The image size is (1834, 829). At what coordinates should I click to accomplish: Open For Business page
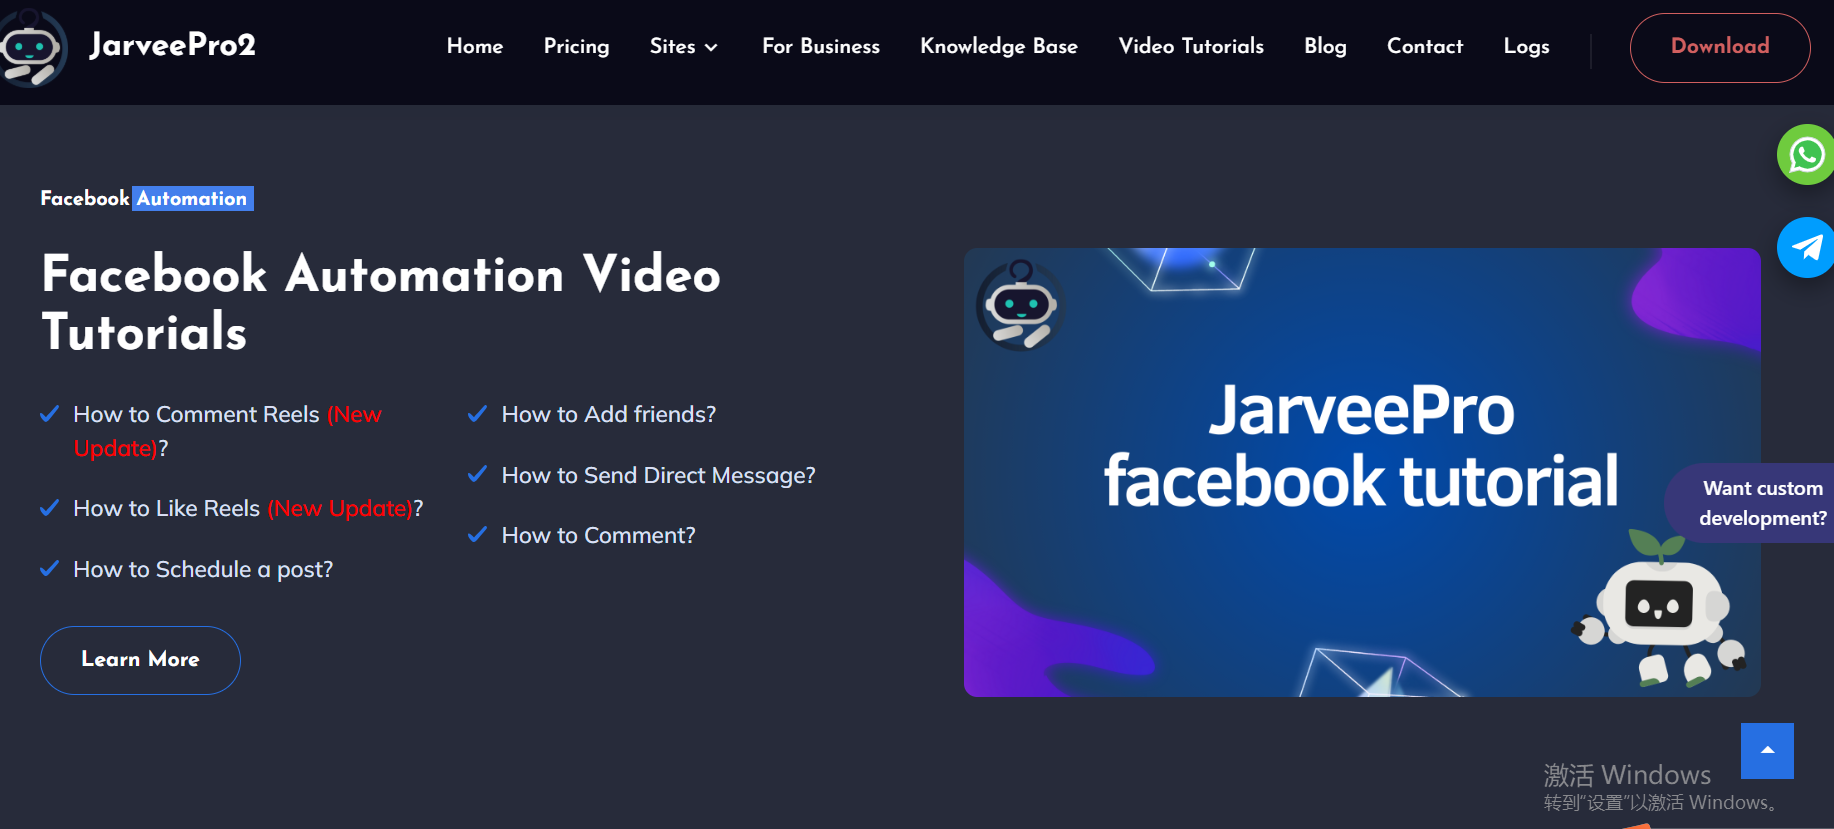pyautogui.click(x=821, y=46)
